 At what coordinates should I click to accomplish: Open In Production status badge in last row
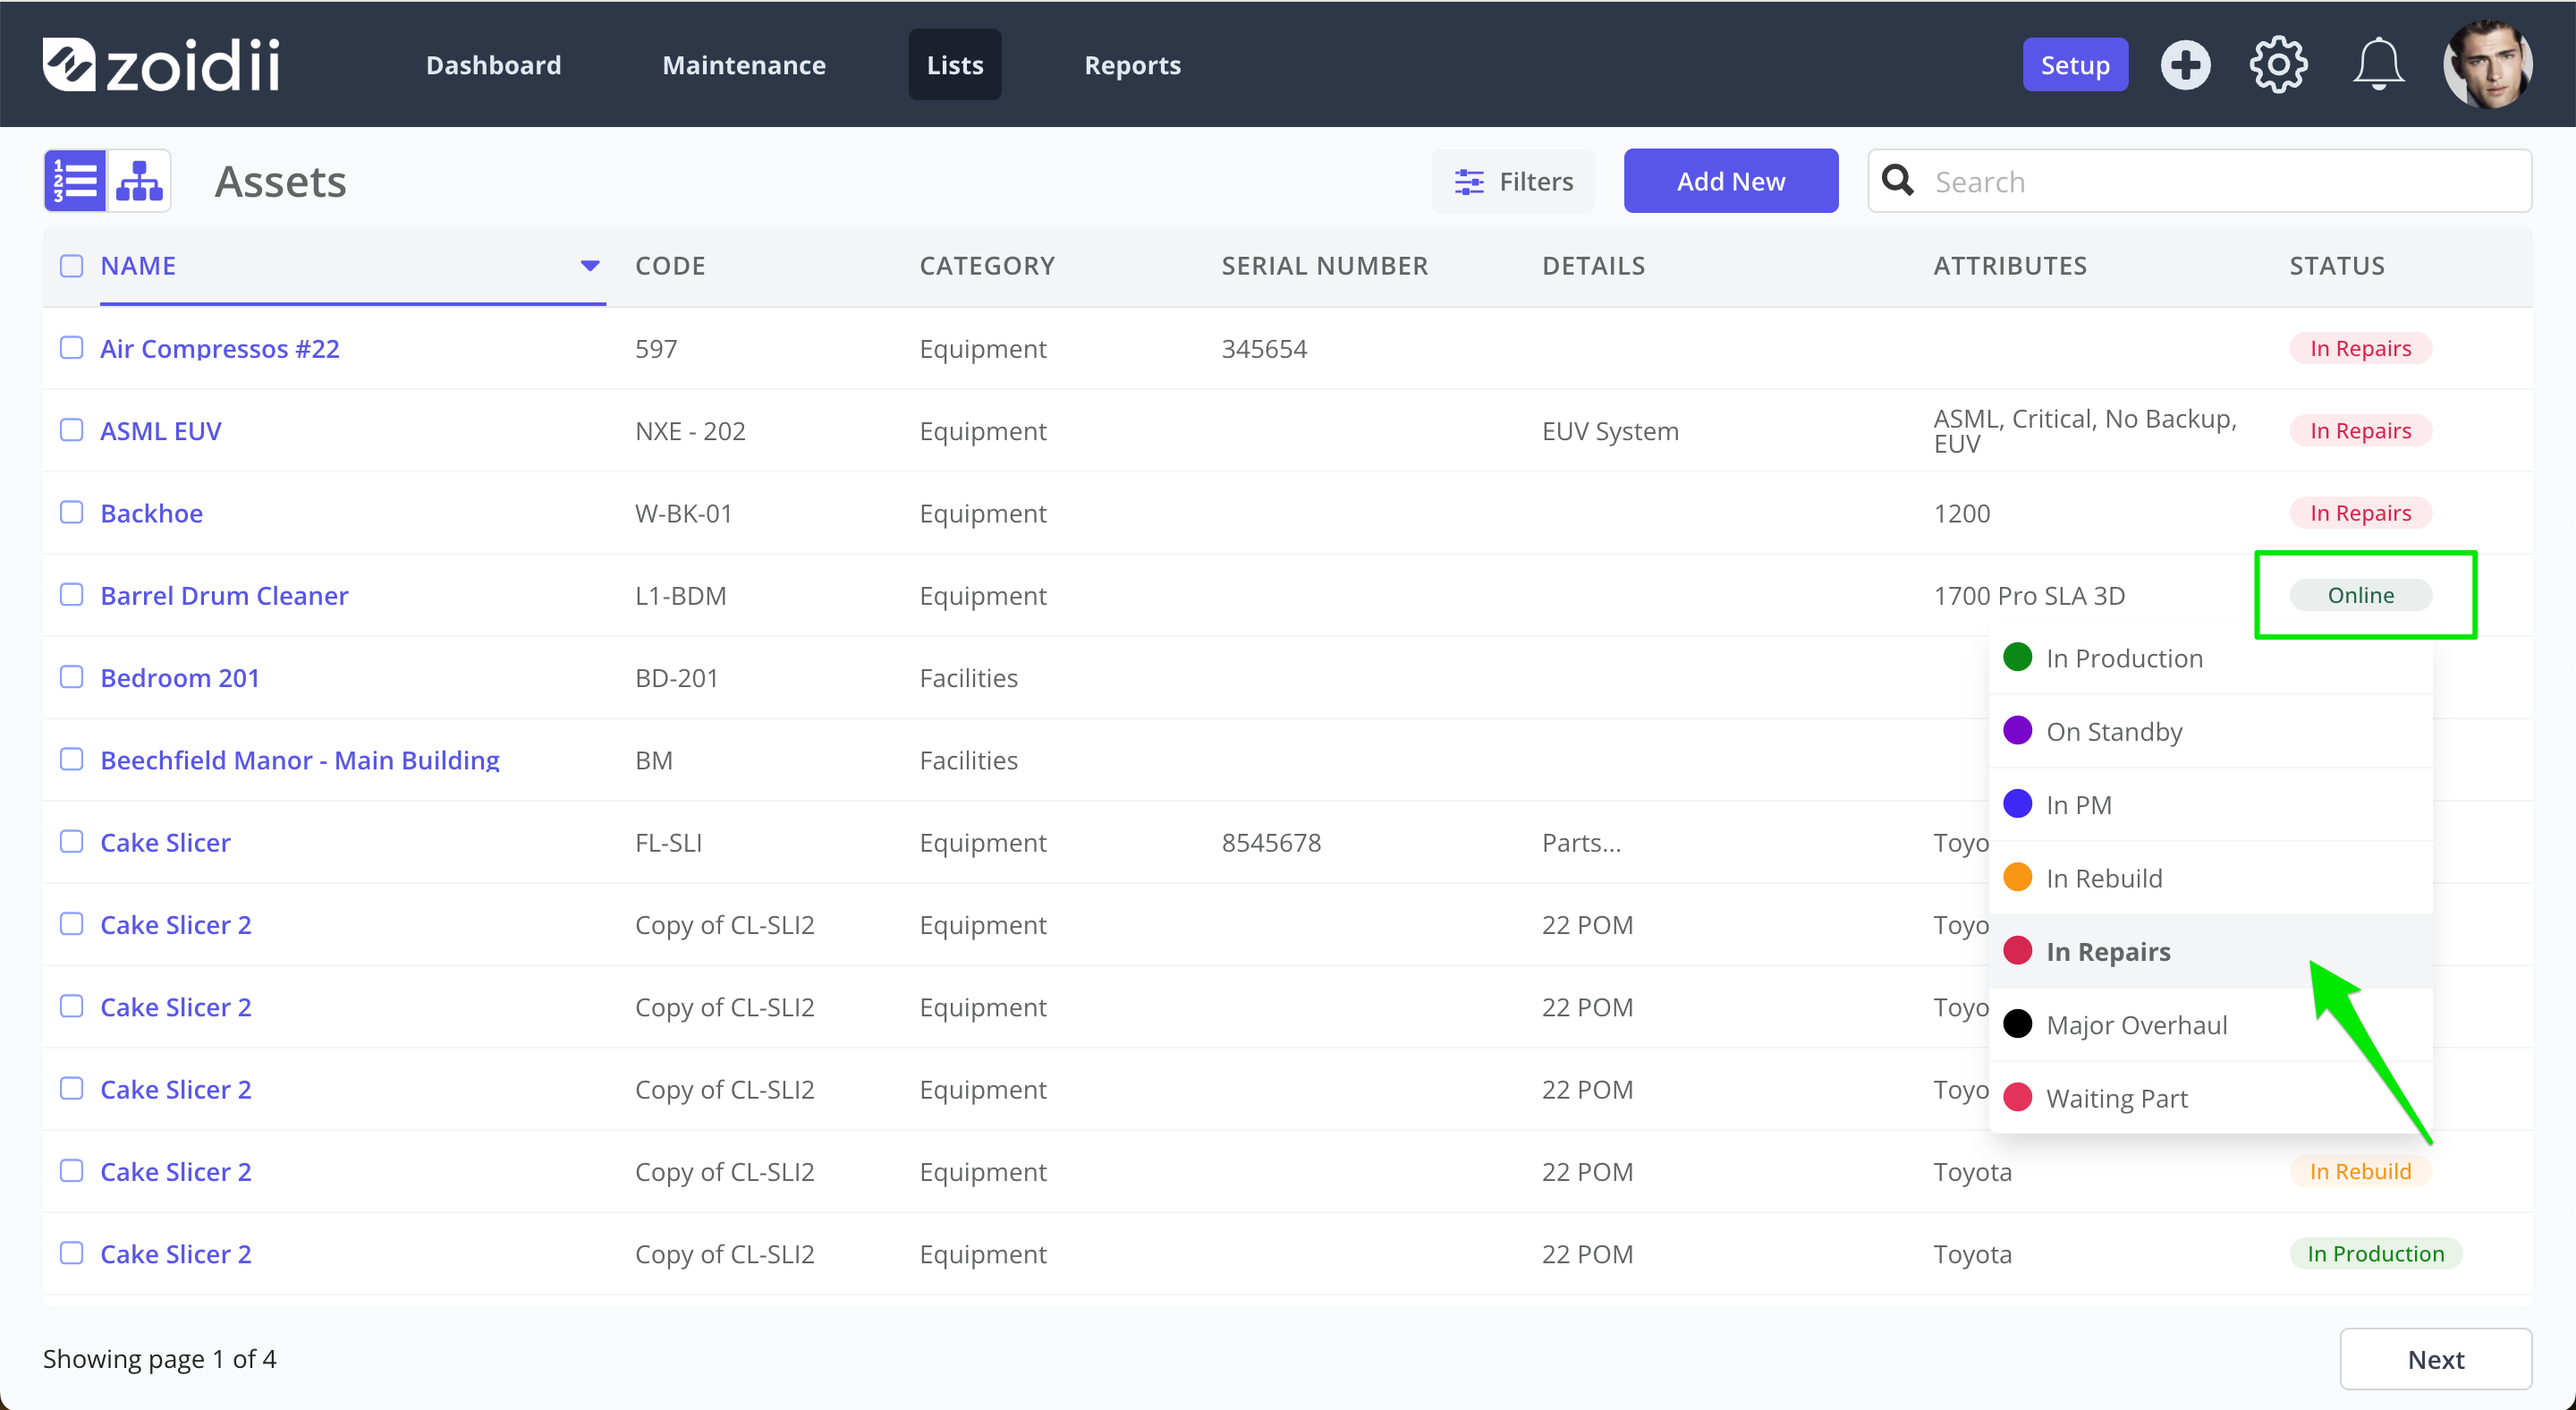(2375, 1253)
